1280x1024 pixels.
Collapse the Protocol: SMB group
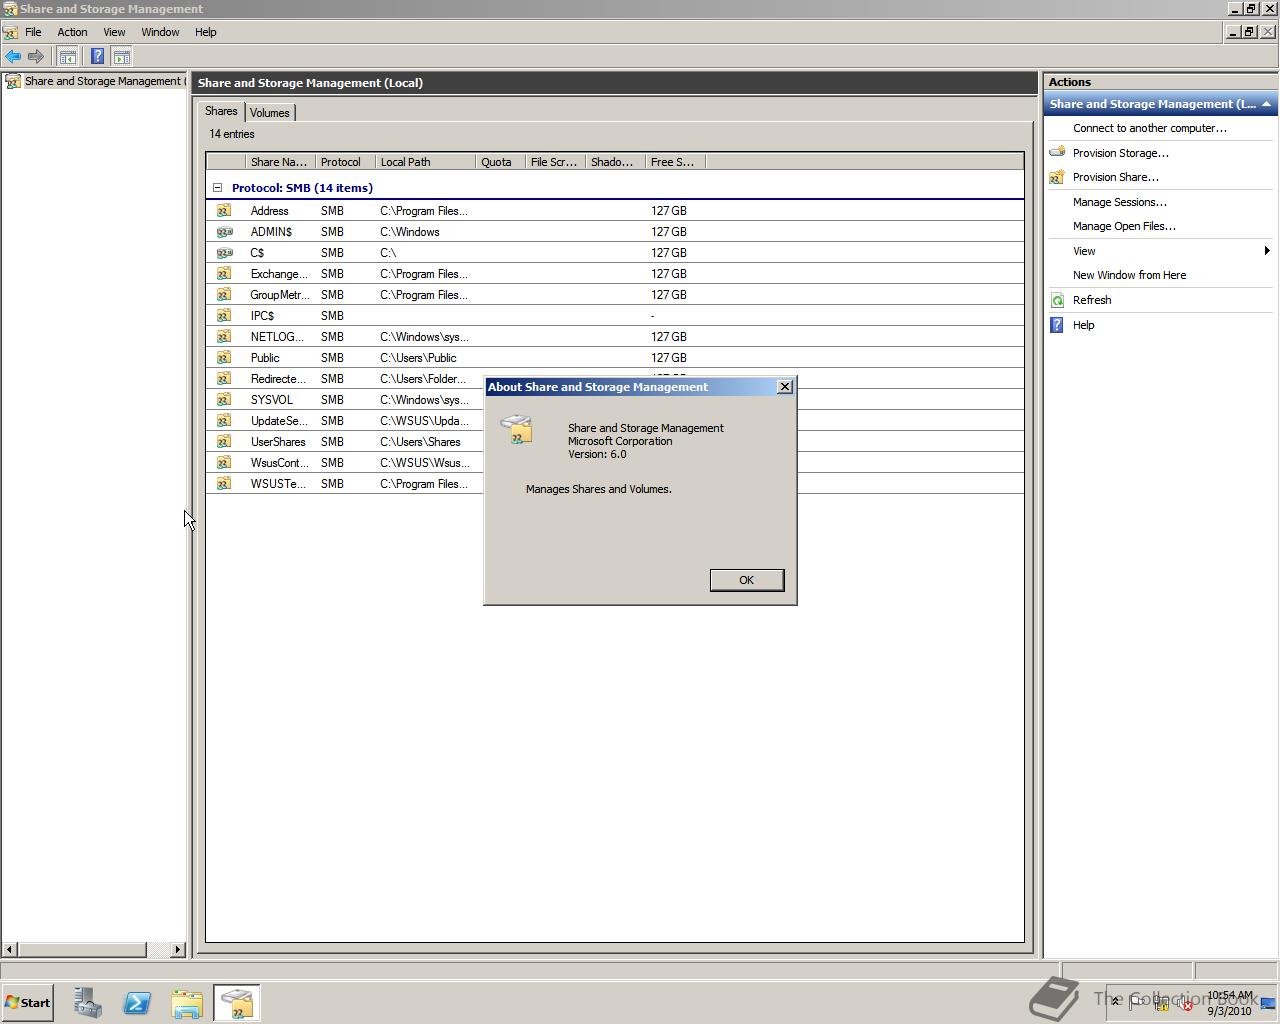pos(217,188)
